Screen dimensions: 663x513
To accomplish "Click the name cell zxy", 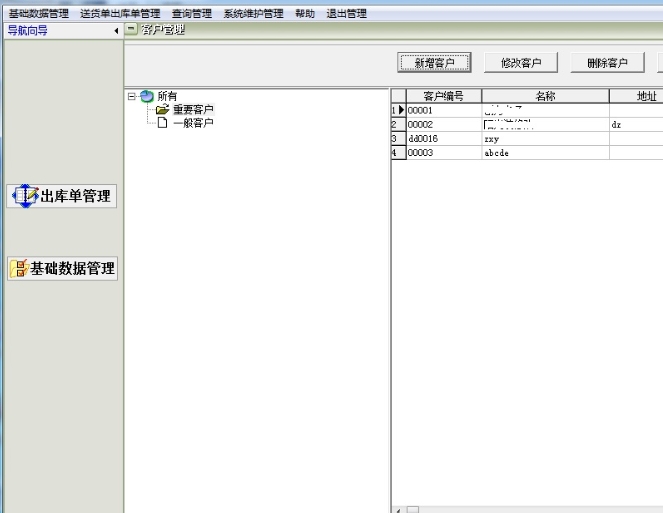I will coord(545,139).
